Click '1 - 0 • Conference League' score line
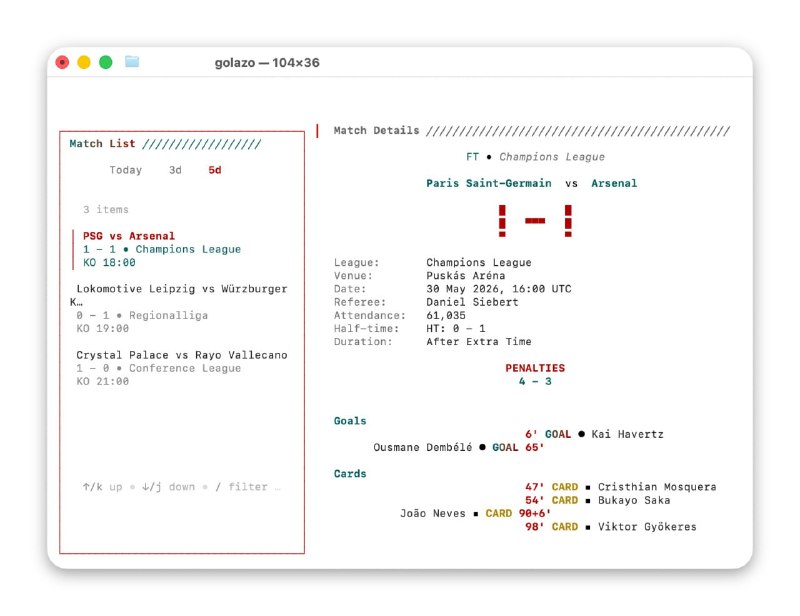800x616 pixels. pyautogui.click(x=159, y=368)
